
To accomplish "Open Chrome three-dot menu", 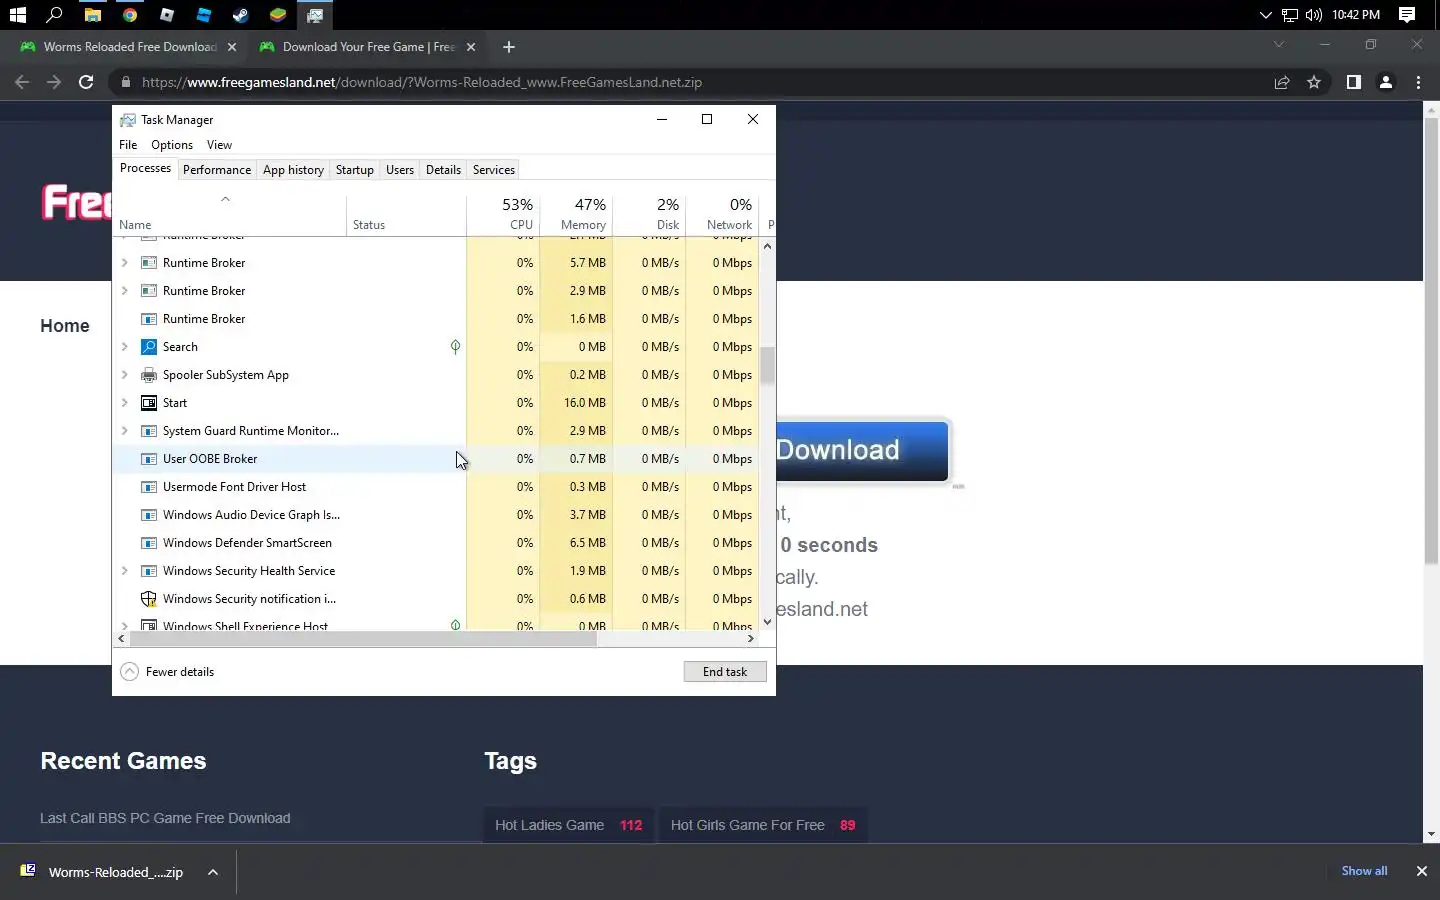I will coord(1418,82).
